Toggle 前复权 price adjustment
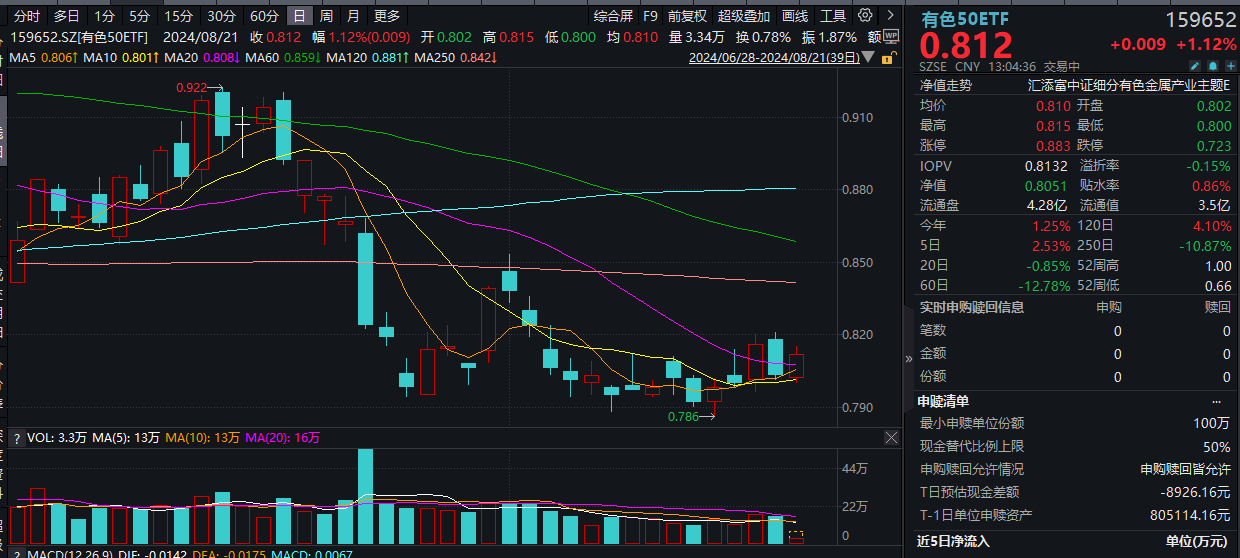The width and height of the screenshot is (1240, 558). (x=687, y=16)
